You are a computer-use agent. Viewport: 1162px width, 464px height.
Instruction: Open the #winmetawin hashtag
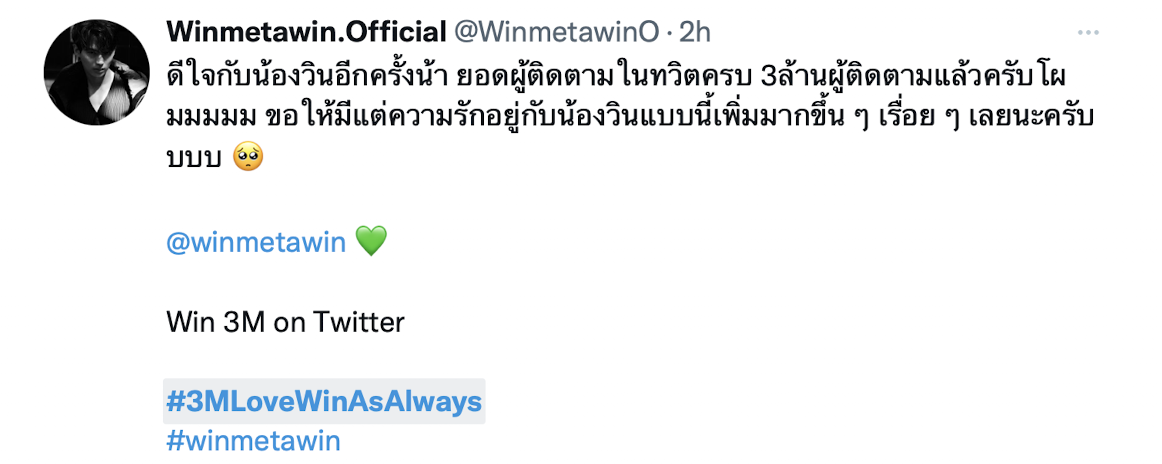pyautogui.click(x=253, y=440)
